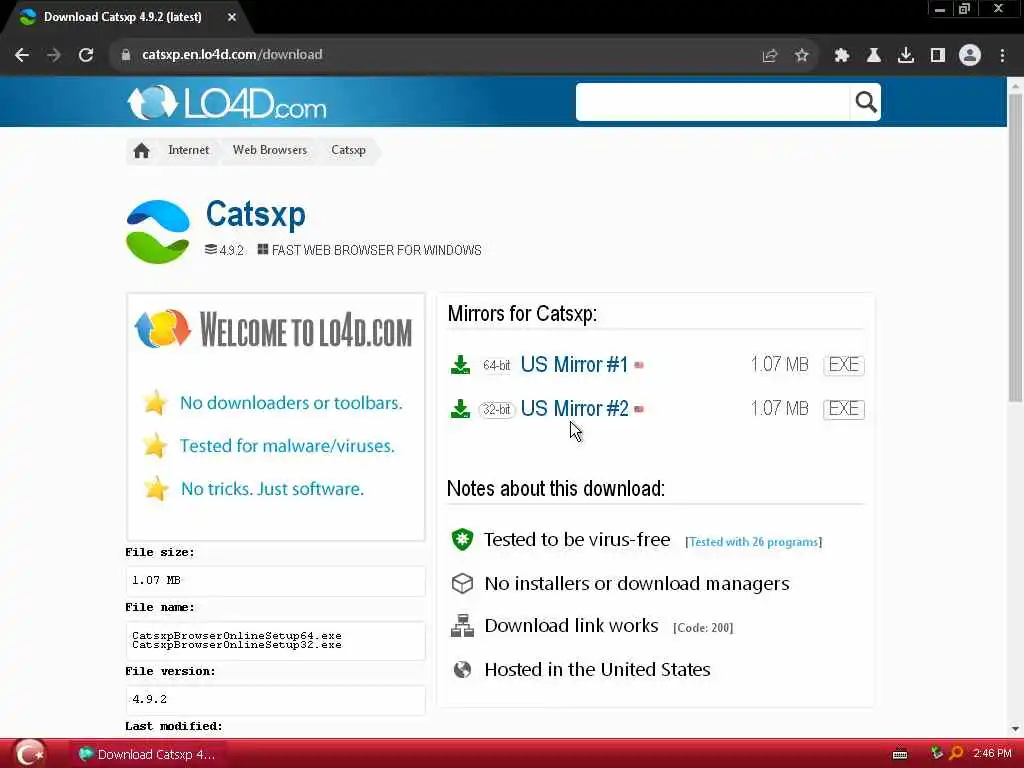This screenshot has height=768, width=1024.
Task: Click the page vertical scrollbar thumb
Action: click(x=1015, y=248)
